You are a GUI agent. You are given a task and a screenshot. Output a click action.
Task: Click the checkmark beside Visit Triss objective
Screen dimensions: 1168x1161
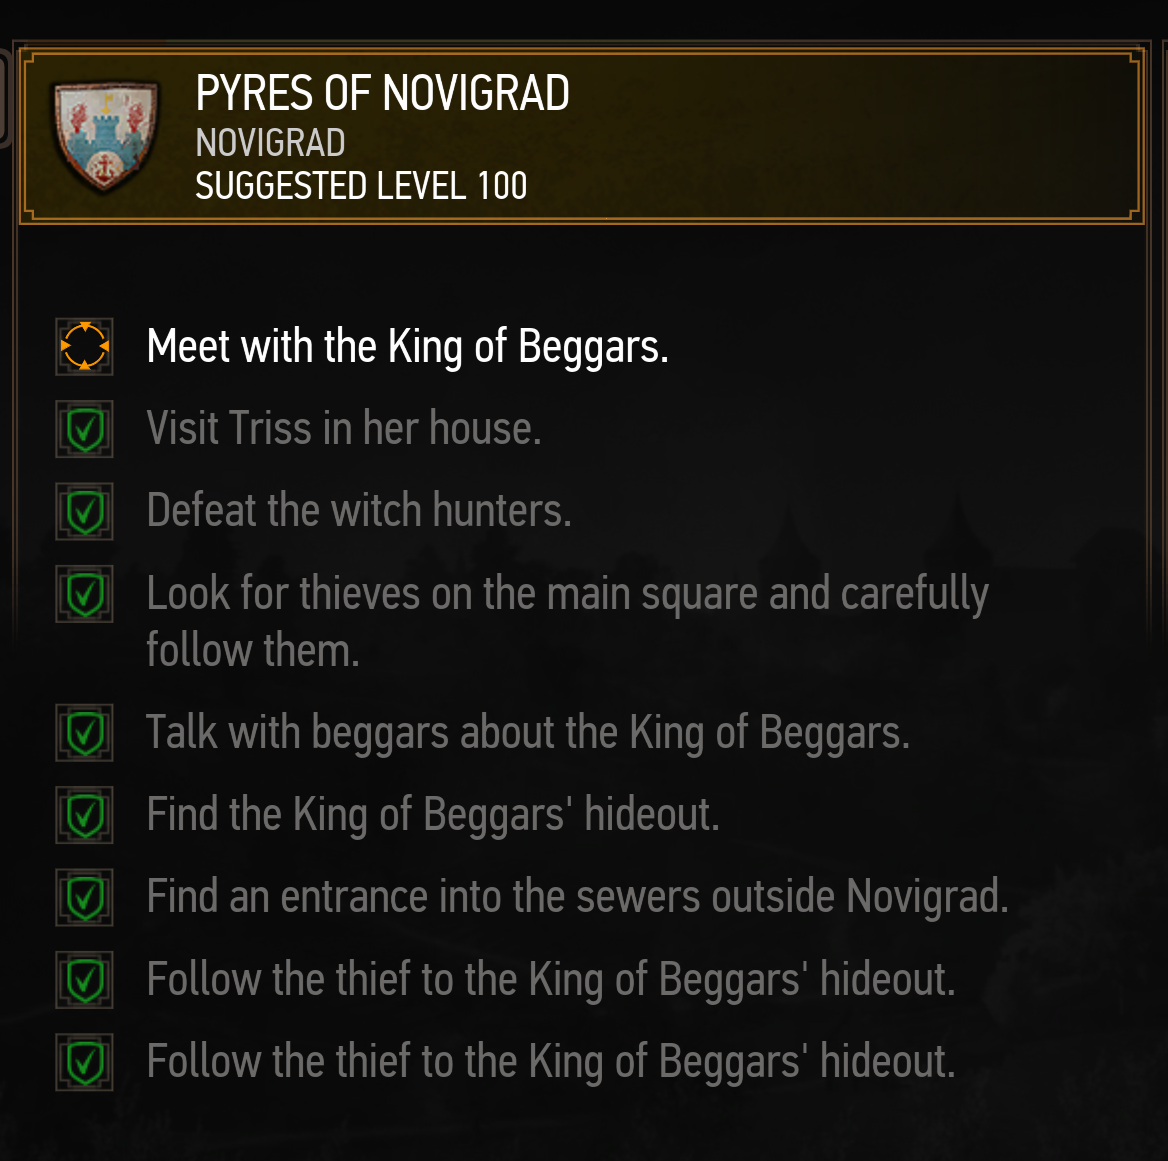coord(84,429)
